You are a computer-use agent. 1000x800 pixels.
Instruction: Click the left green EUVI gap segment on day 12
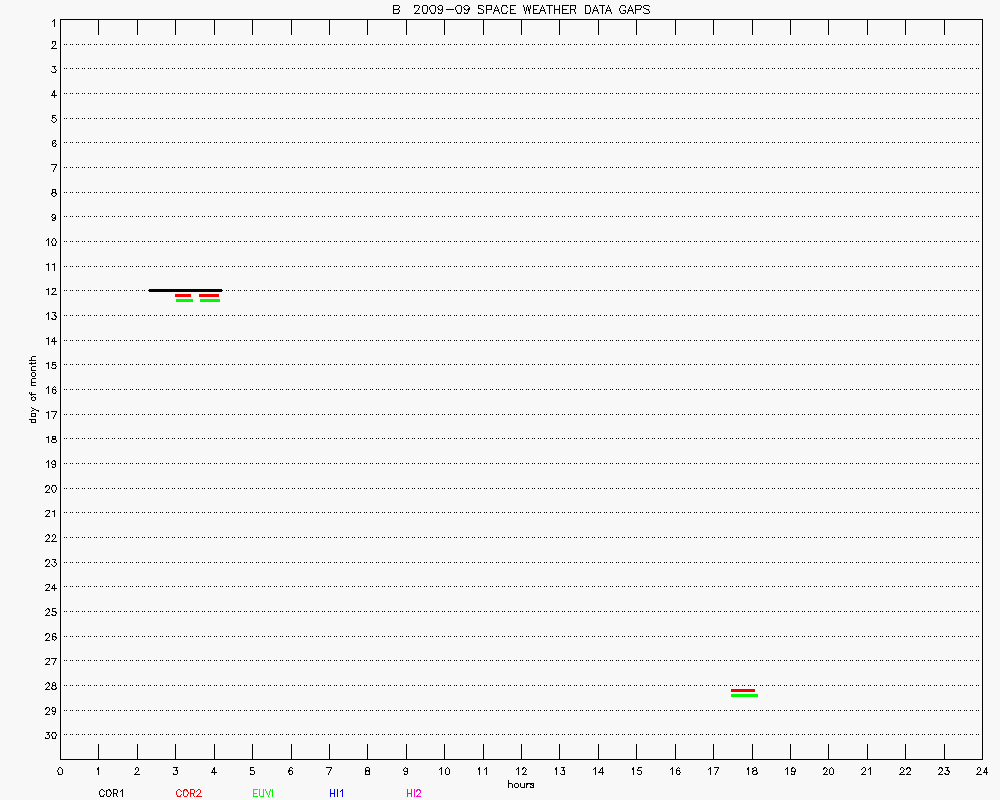click(x=184, y=300)
